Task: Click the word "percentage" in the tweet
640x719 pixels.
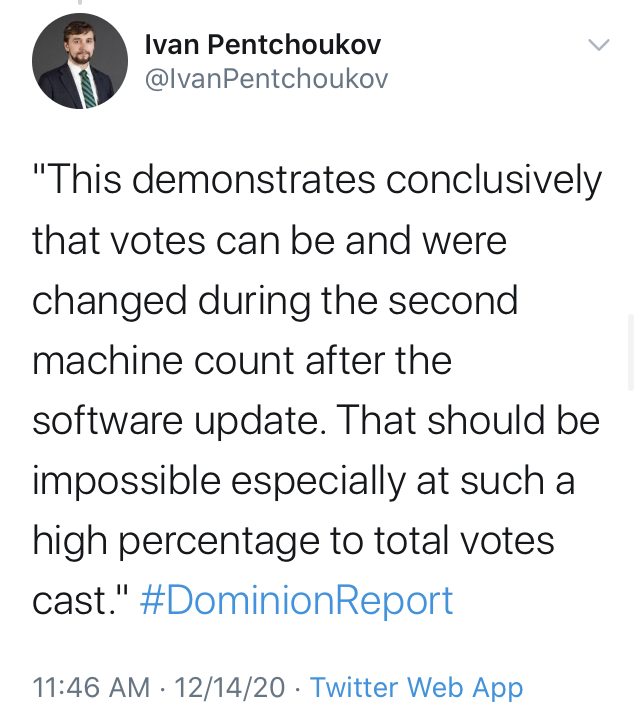Action: tap(220, 542)
